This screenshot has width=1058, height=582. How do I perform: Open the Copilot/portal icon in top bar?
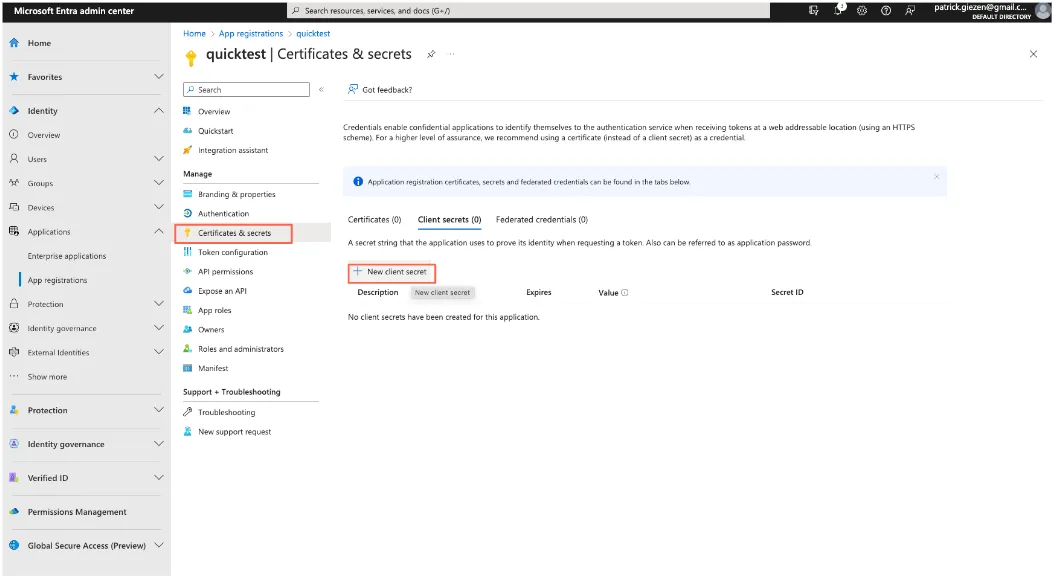[814, 10]
